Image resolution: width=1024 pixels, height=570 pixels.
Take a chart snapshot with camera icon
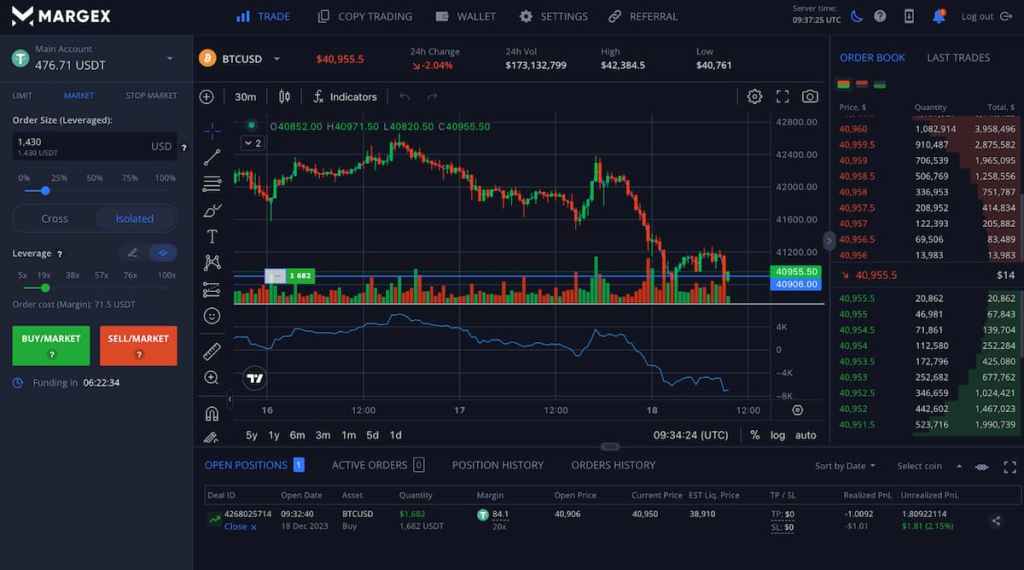[x=810, y=97]
